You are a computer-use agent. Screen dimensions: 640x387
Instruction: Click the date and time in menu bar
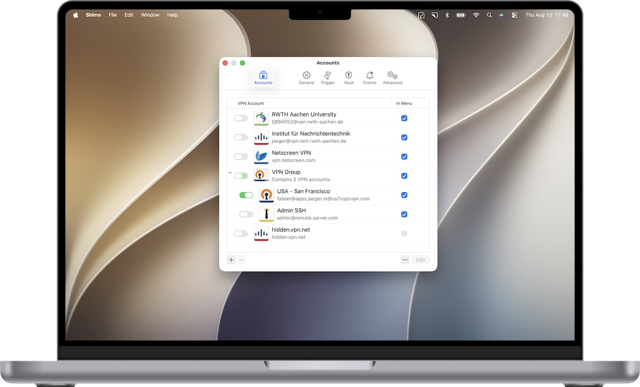(x=547, y=15)
